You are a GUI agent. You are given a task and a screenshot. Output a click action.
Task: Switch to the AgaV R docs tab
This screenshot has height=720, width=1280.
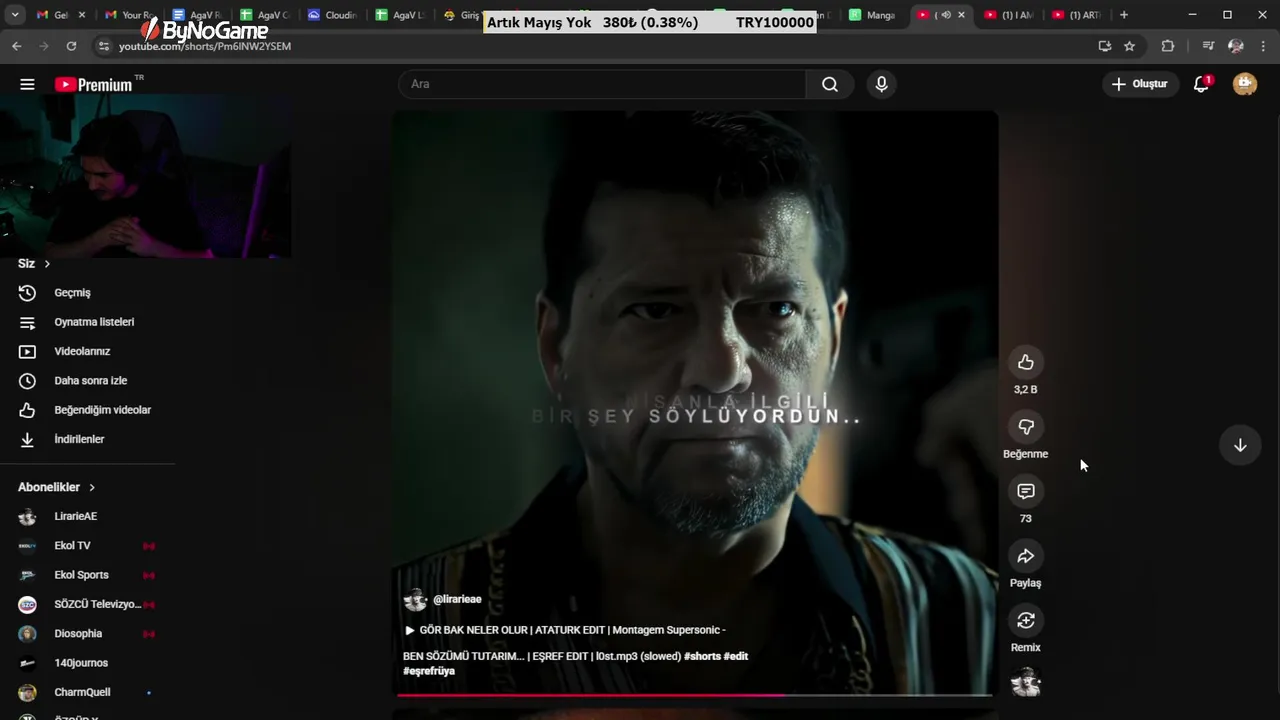click(x=198, y=15)
